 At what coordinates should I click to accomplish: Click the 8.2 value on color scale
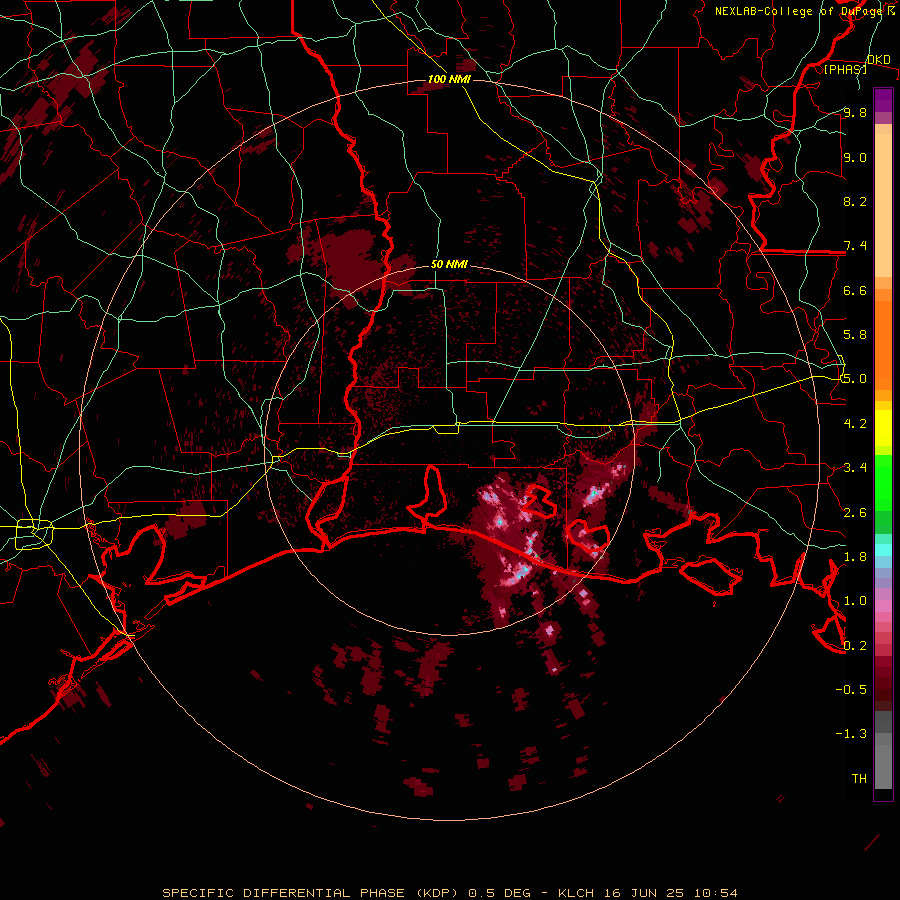[x=855, y=201]
